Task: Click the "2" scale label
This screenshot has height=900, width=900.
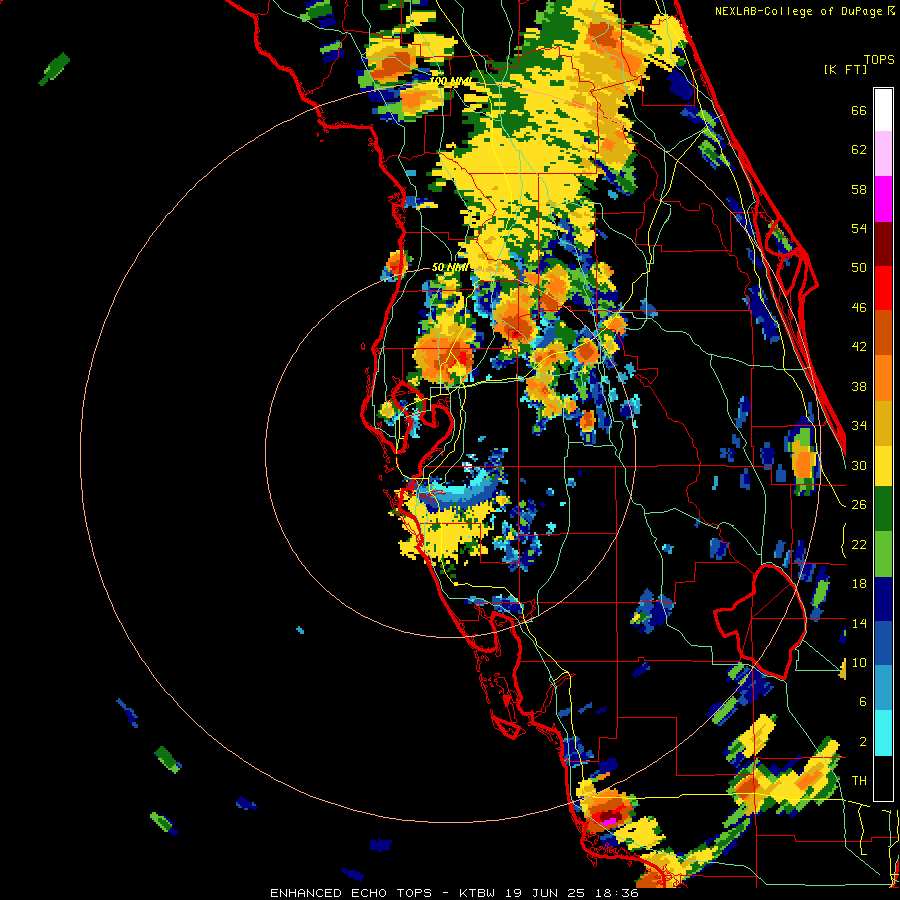Action: tap(863, 742)
